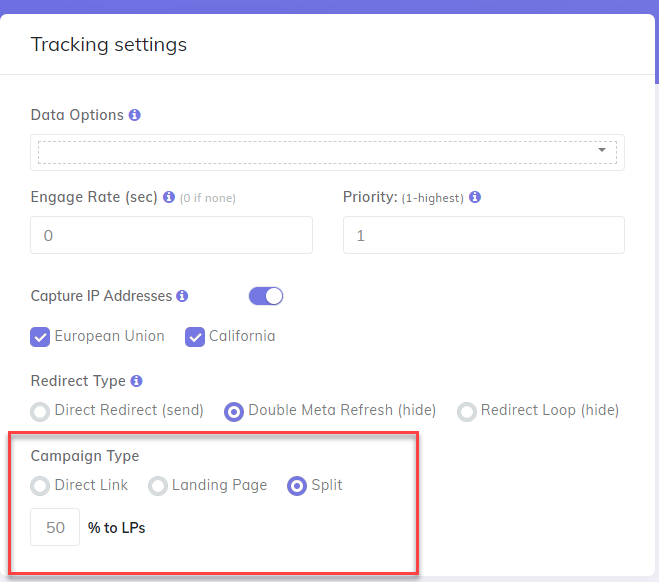Click the Capture IP Addresses info icon
659x582 pixels.
[182, 296]
